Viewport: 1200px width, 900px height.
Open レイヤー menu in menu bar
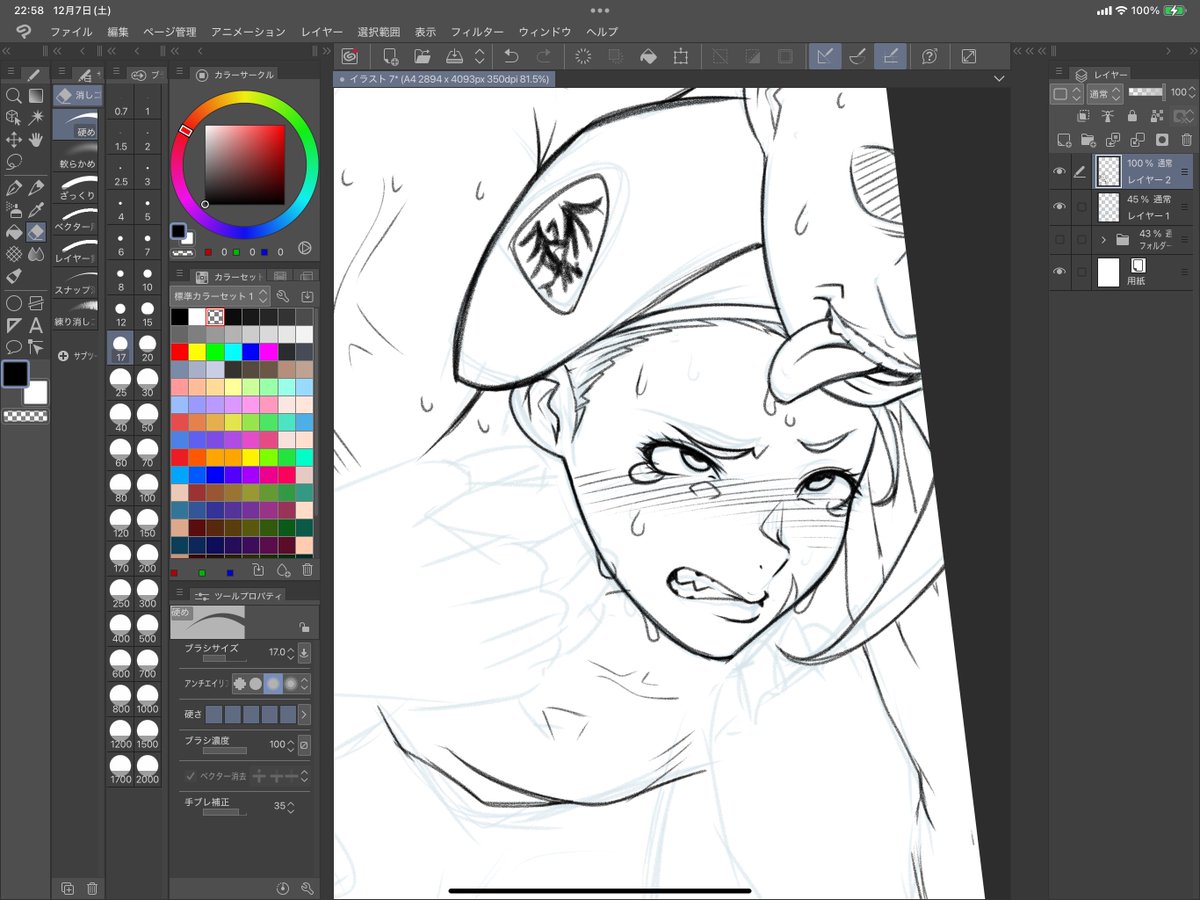[321, 32]
